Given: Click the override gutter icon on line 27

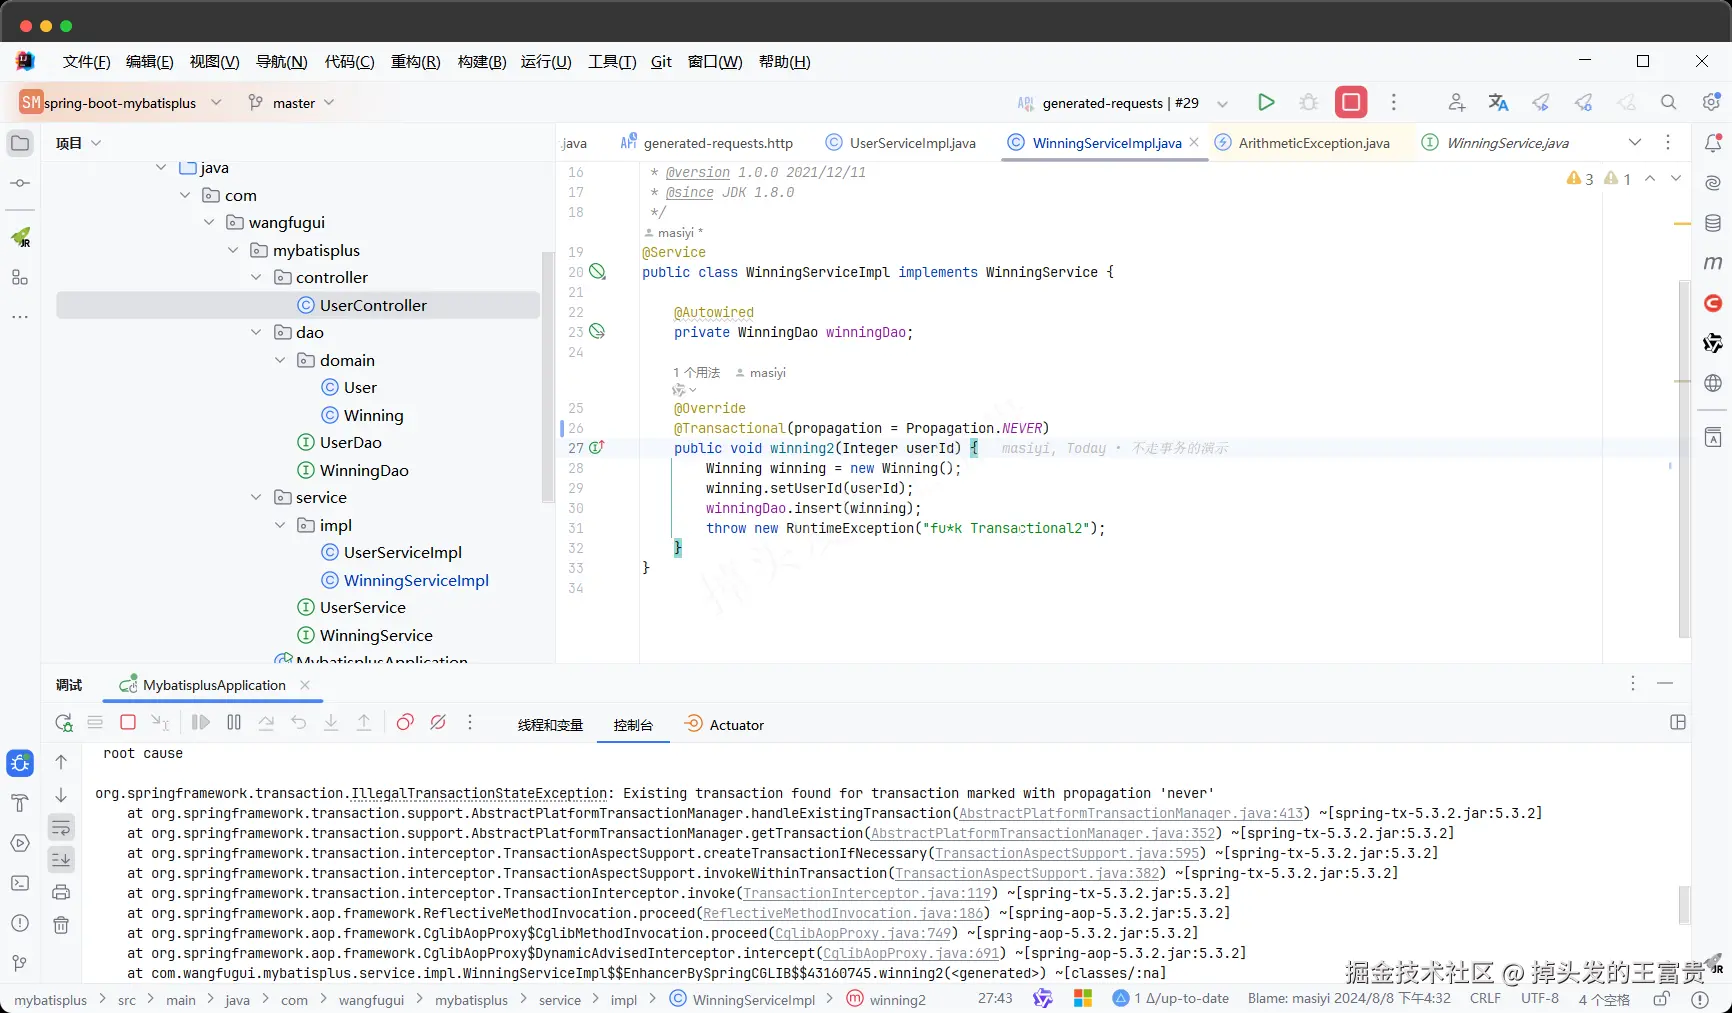Looking at the screenshot, I should pyautogui.click(x=597, y=448).
